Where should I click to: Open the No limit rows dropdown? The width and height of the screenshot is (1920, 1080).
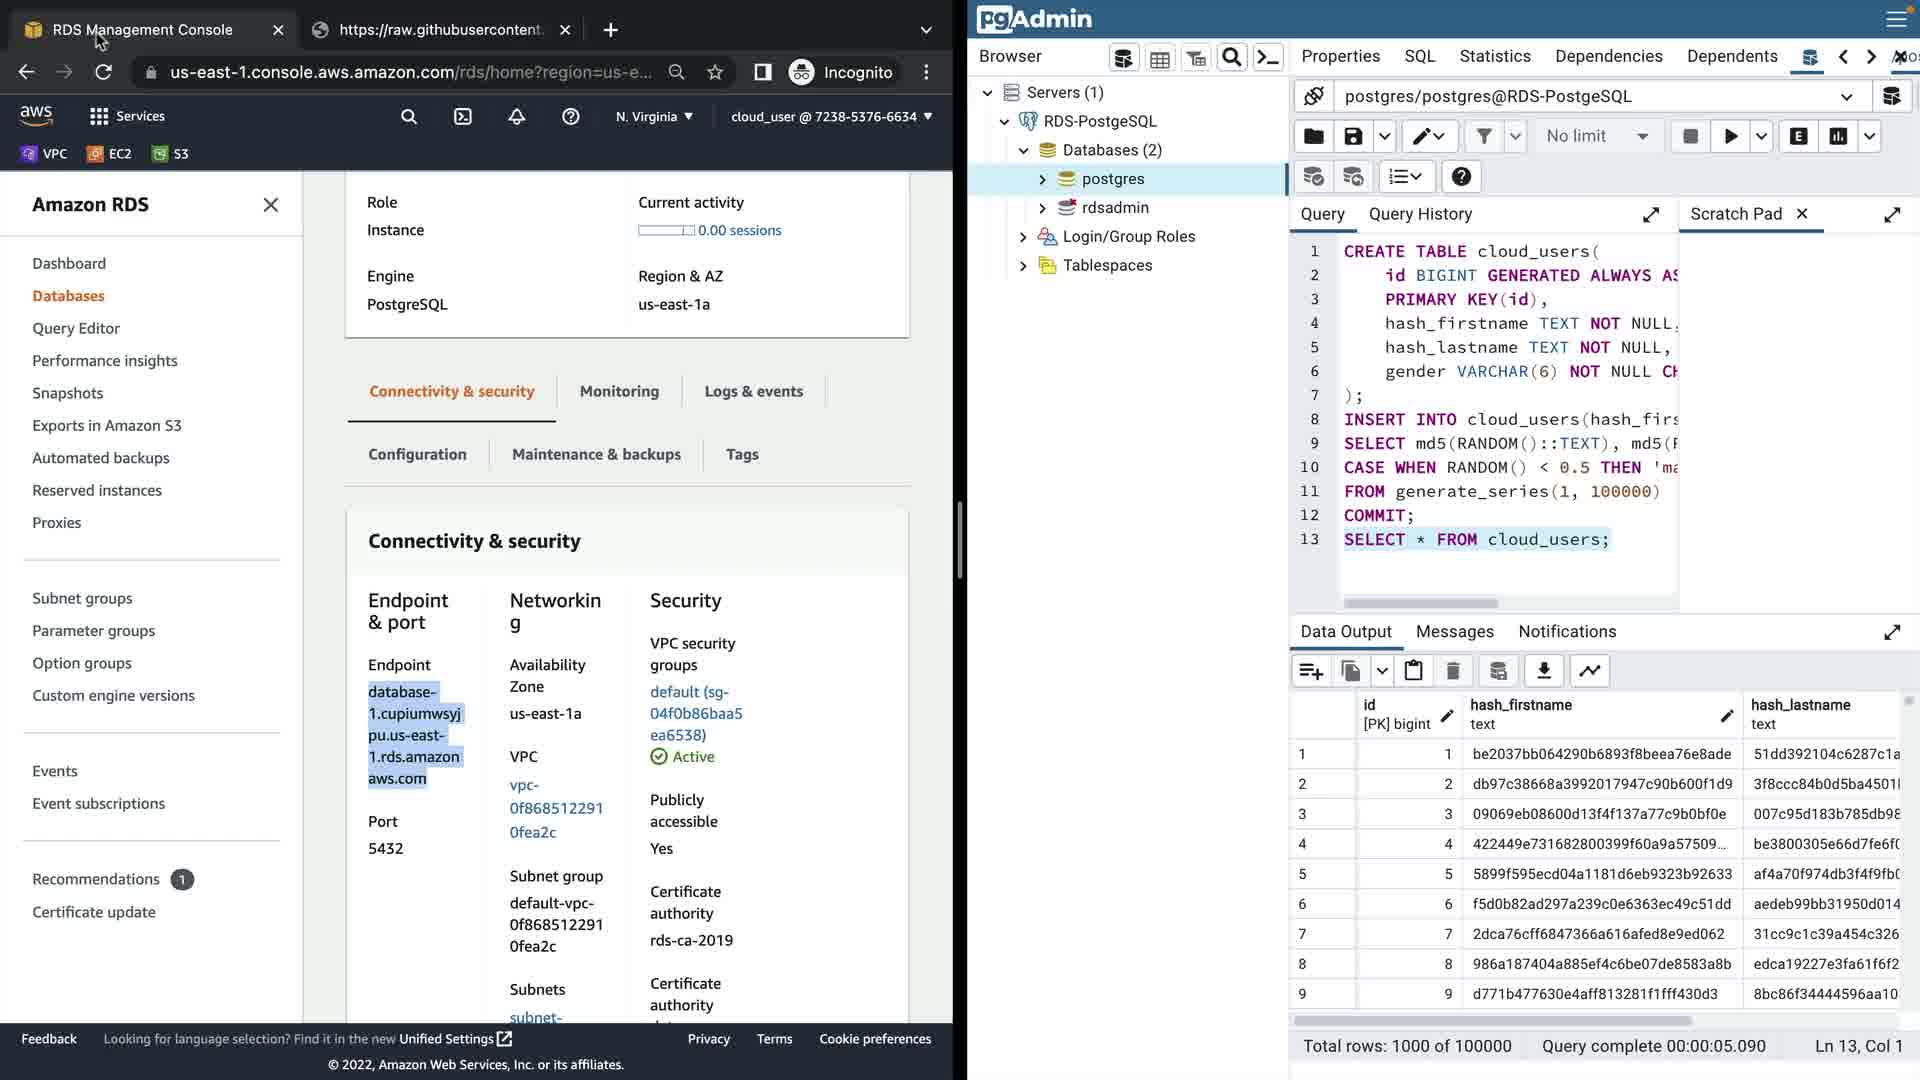[1596, 137]
